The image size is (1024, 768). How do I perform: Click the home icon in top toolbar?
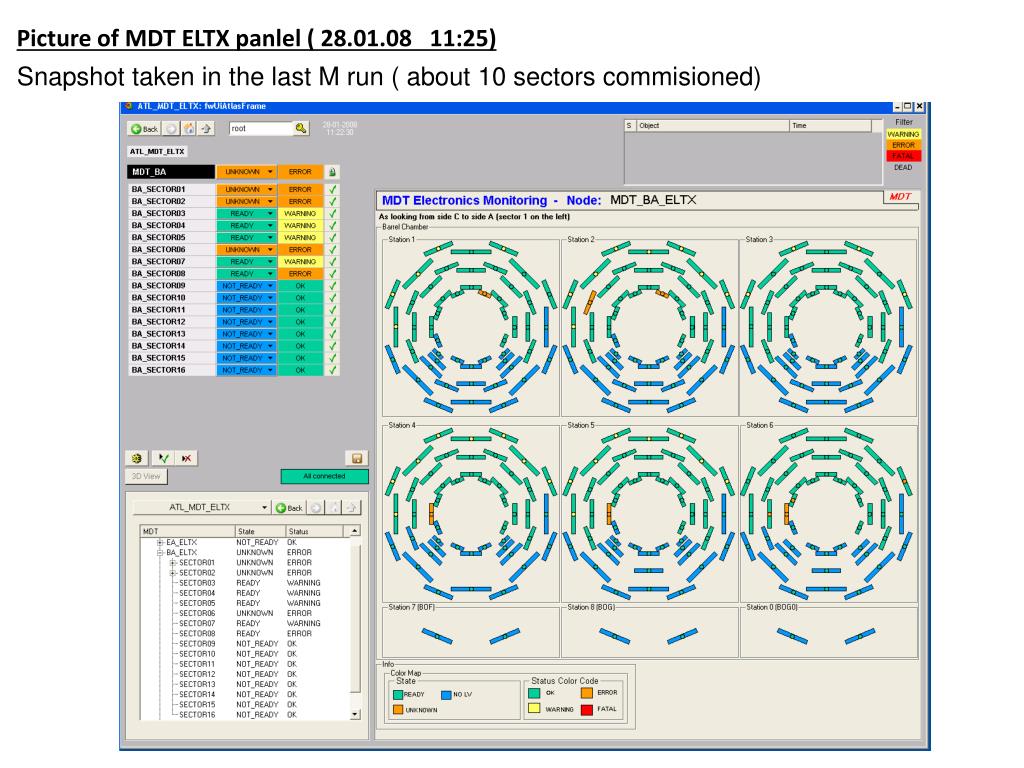click(x=189, y=129)
